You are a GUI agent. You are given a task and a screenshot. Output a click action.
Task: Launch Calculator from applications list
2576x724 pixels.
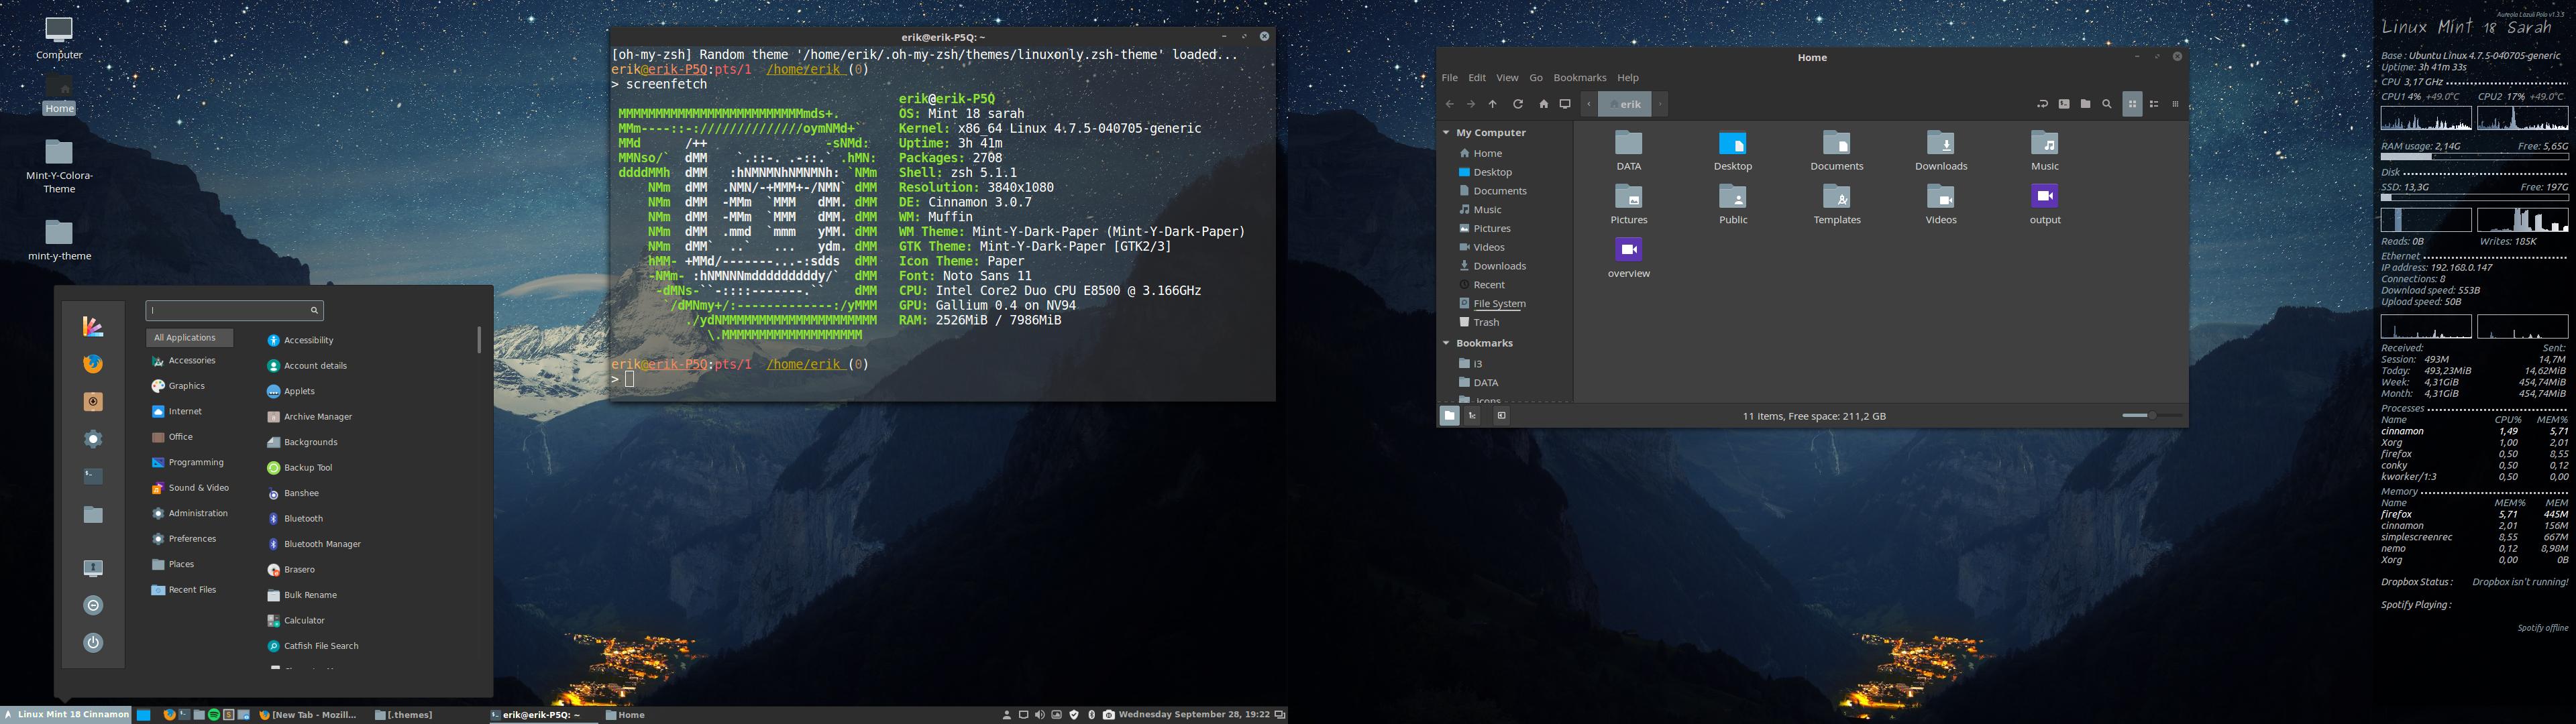pos(303,621)
